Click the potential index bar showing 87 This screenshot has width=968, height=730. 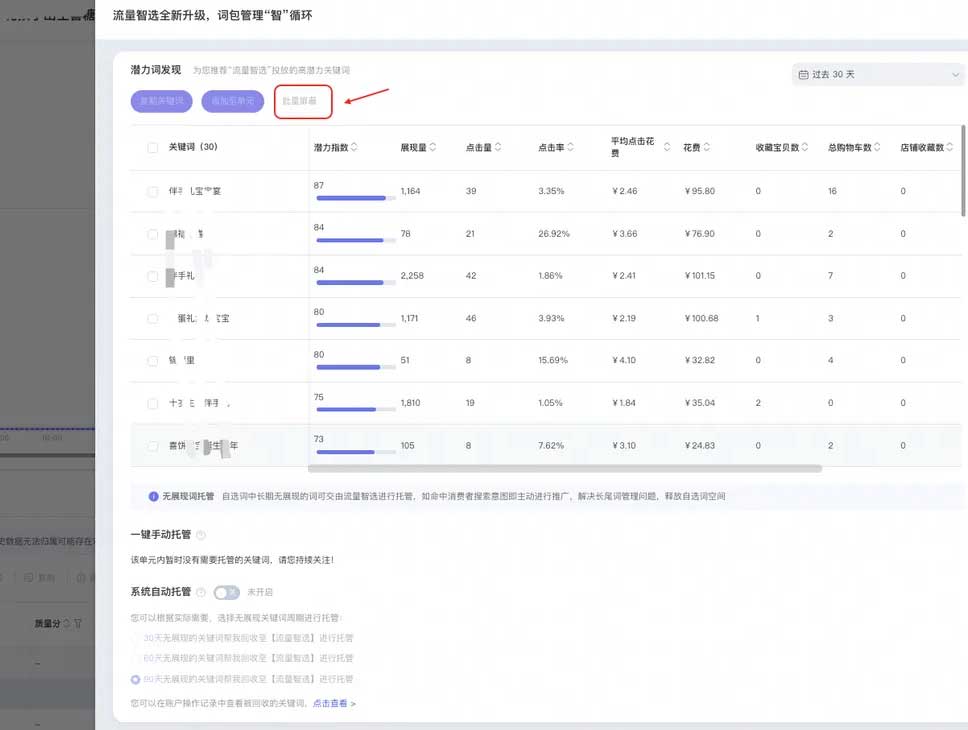click(x=356, y=198)
